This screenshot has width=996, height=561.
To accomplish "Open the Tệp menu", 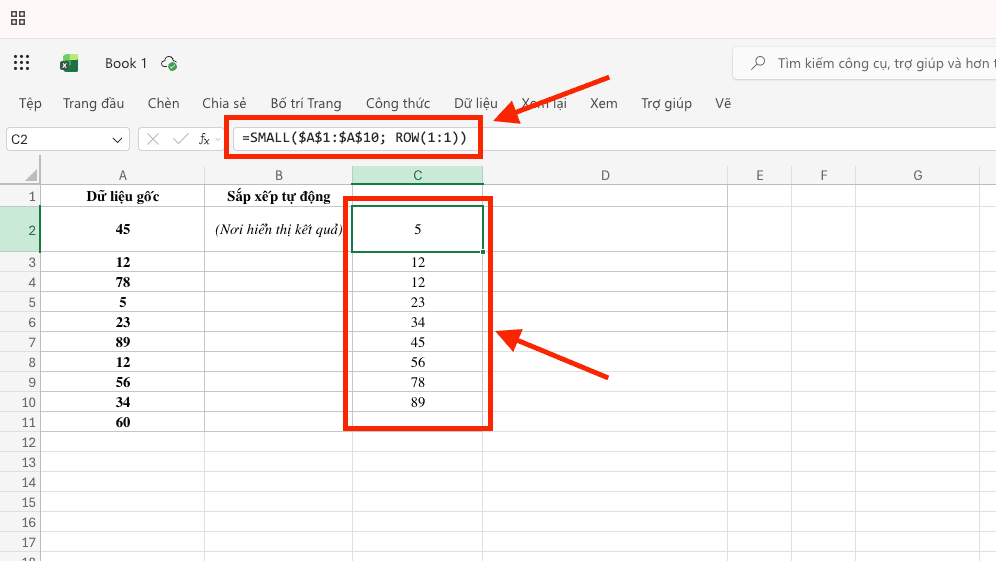I will 30,104.
